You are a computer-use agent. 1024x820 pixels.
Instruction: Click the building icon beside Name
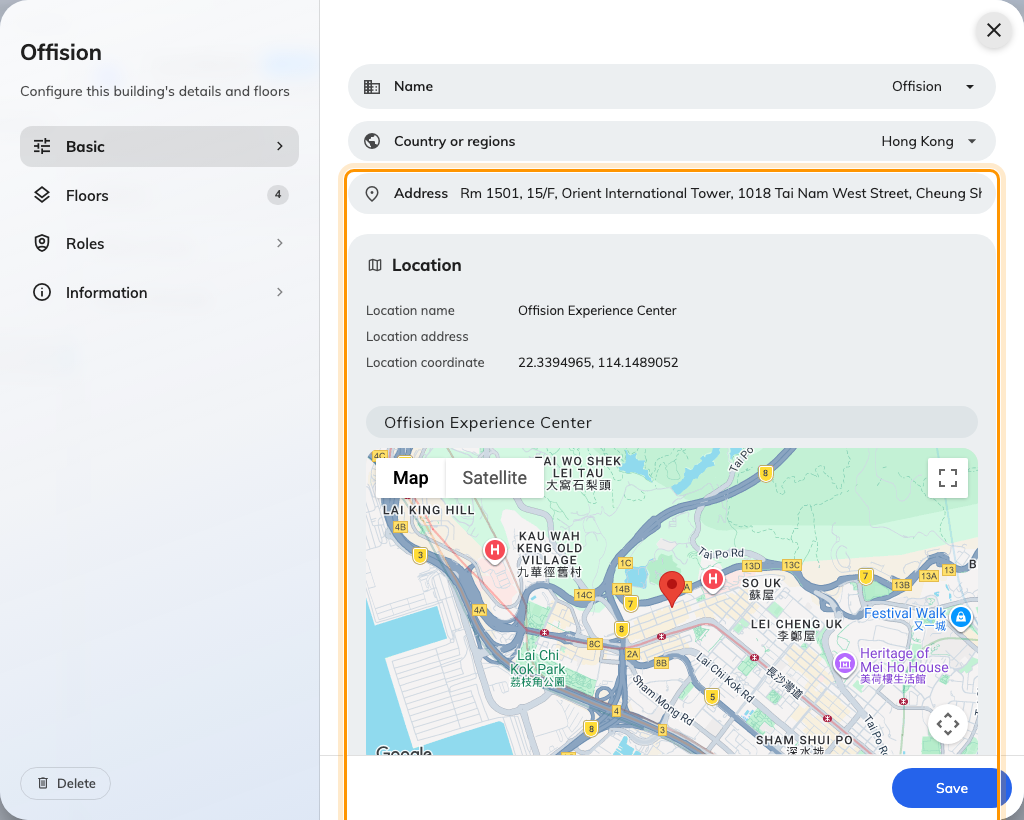coord(372,87)
